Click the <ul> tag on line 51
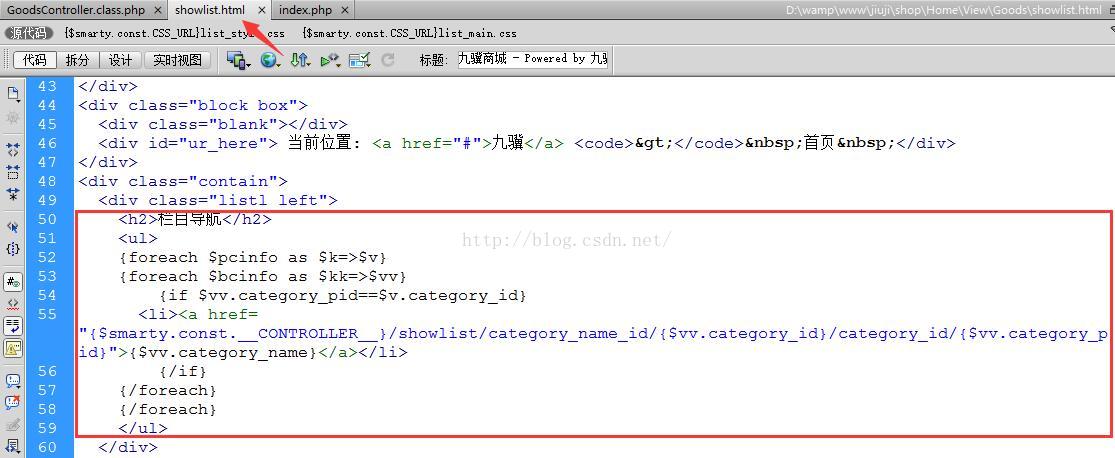The height and width of the screenshot is (458, 1115). click(138, 238)
